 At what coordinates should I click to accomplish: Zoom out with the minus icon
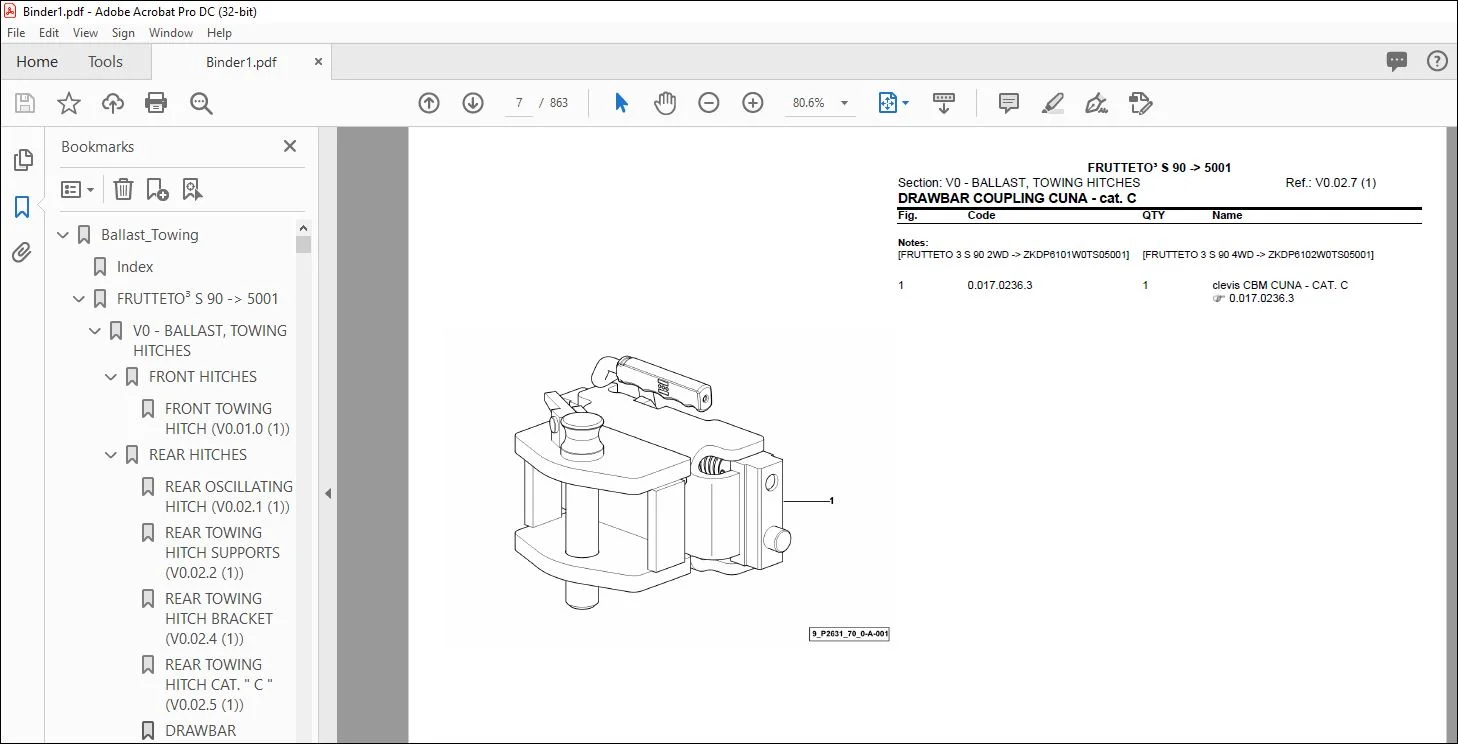709,103
